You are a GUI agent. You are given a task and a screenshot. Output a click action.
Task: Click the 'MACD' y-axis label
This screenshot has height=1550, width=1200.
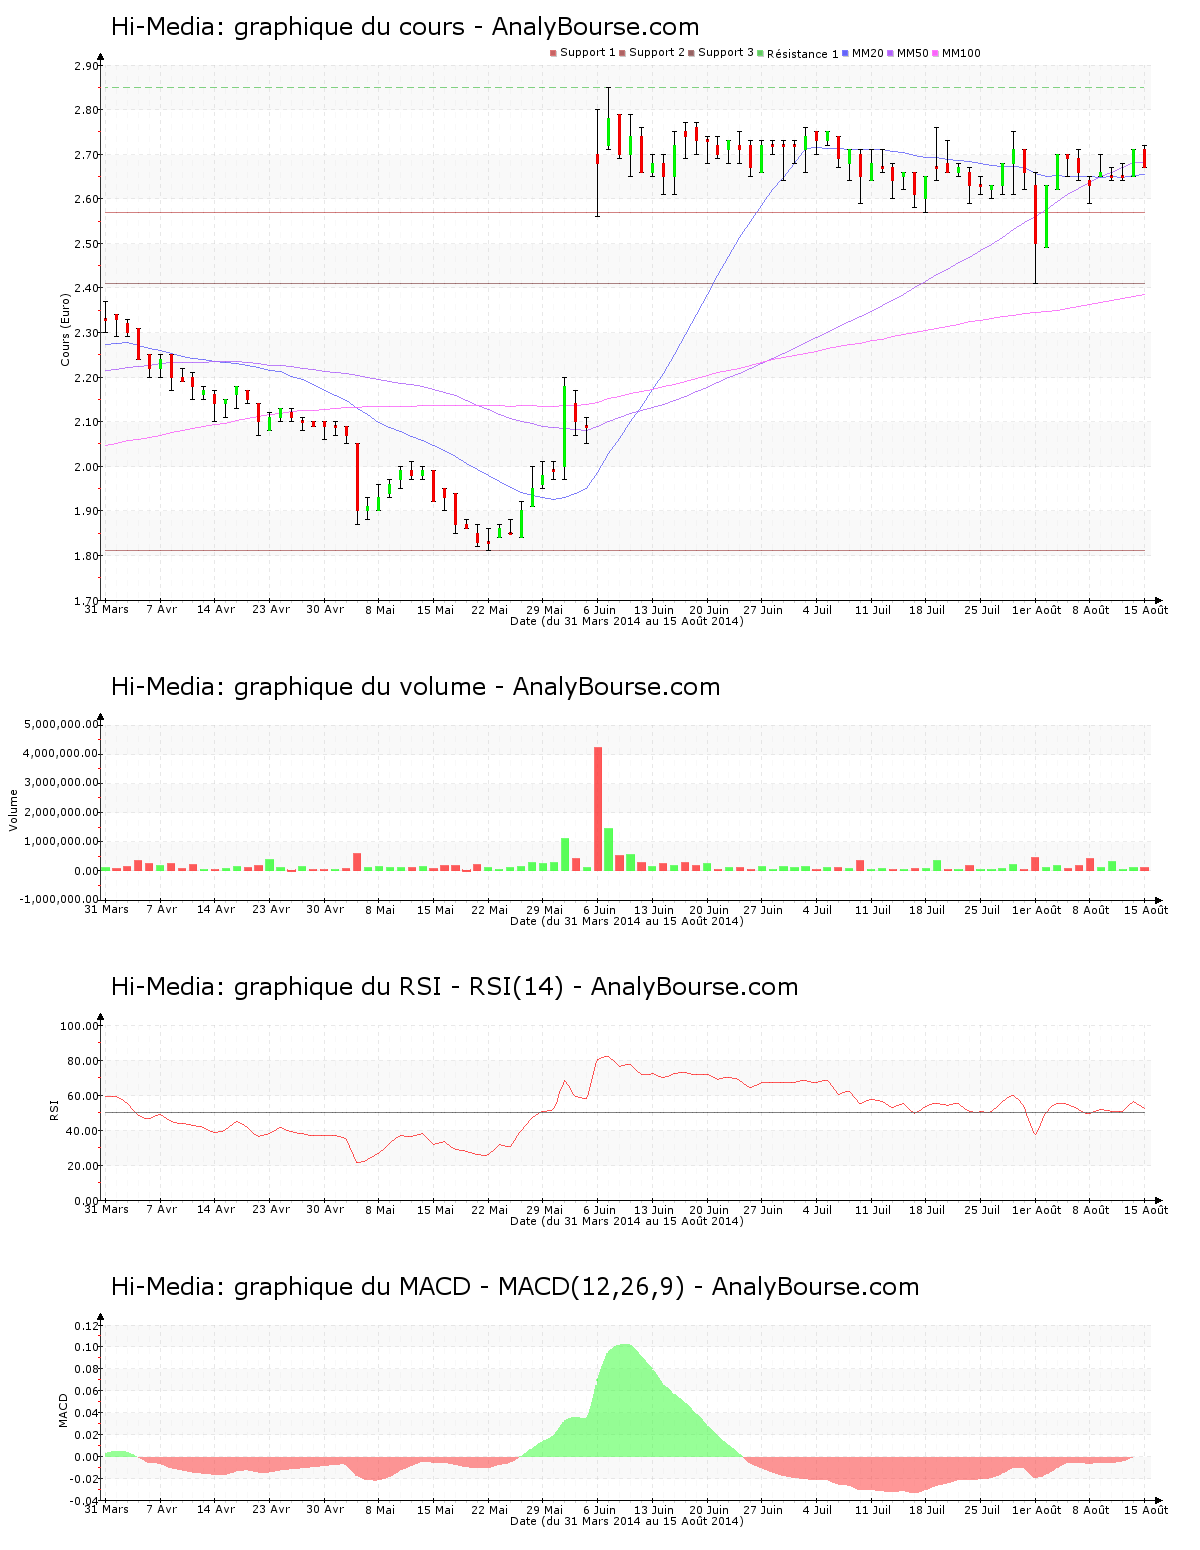63,1410
